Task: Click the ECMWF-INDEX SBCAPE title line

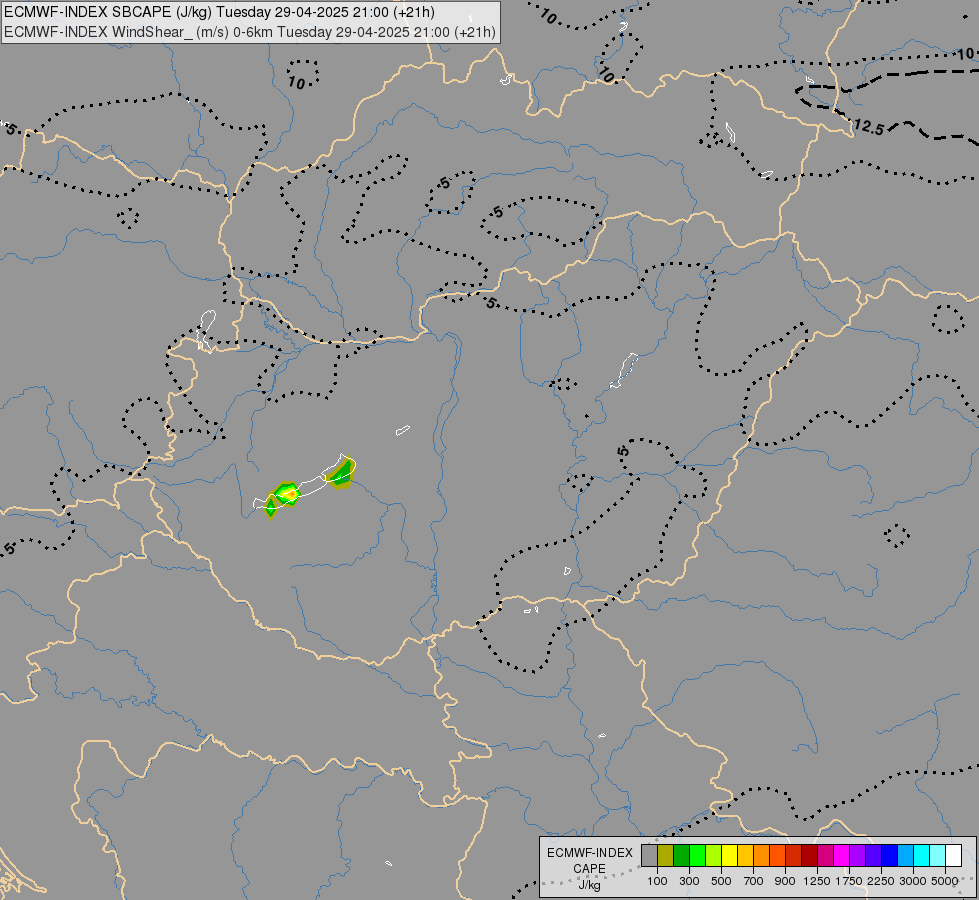Action: click(x=219, y=12)
